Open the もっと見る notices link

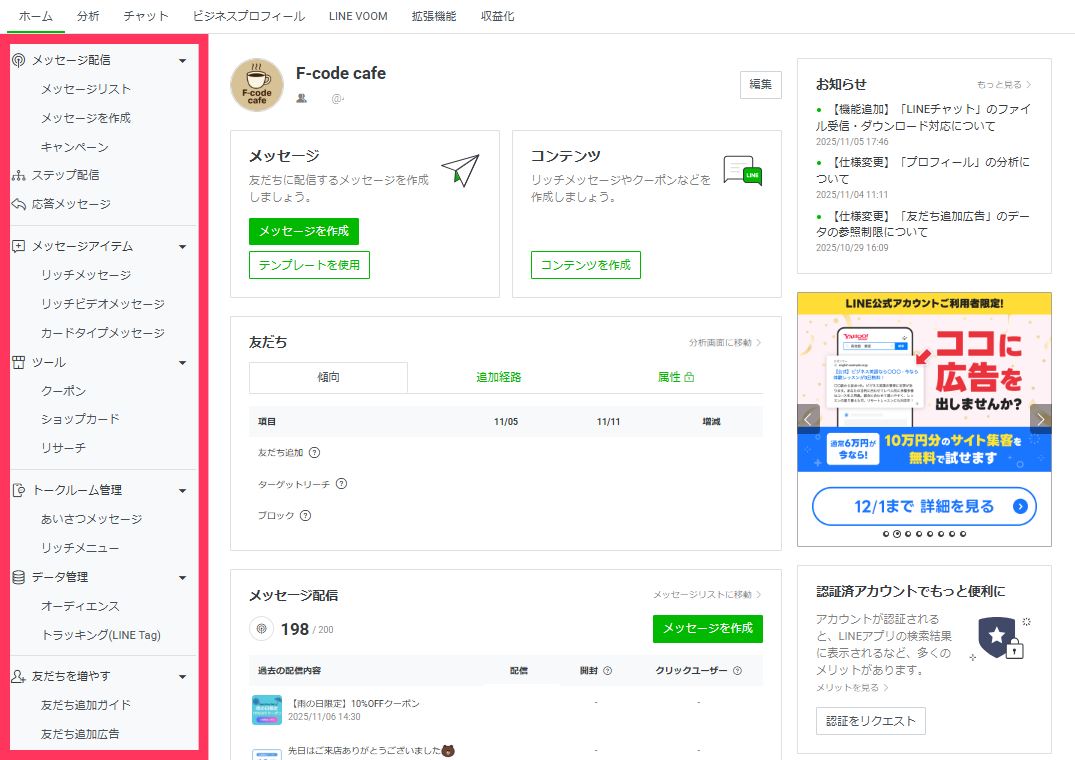coord(1004,85)
